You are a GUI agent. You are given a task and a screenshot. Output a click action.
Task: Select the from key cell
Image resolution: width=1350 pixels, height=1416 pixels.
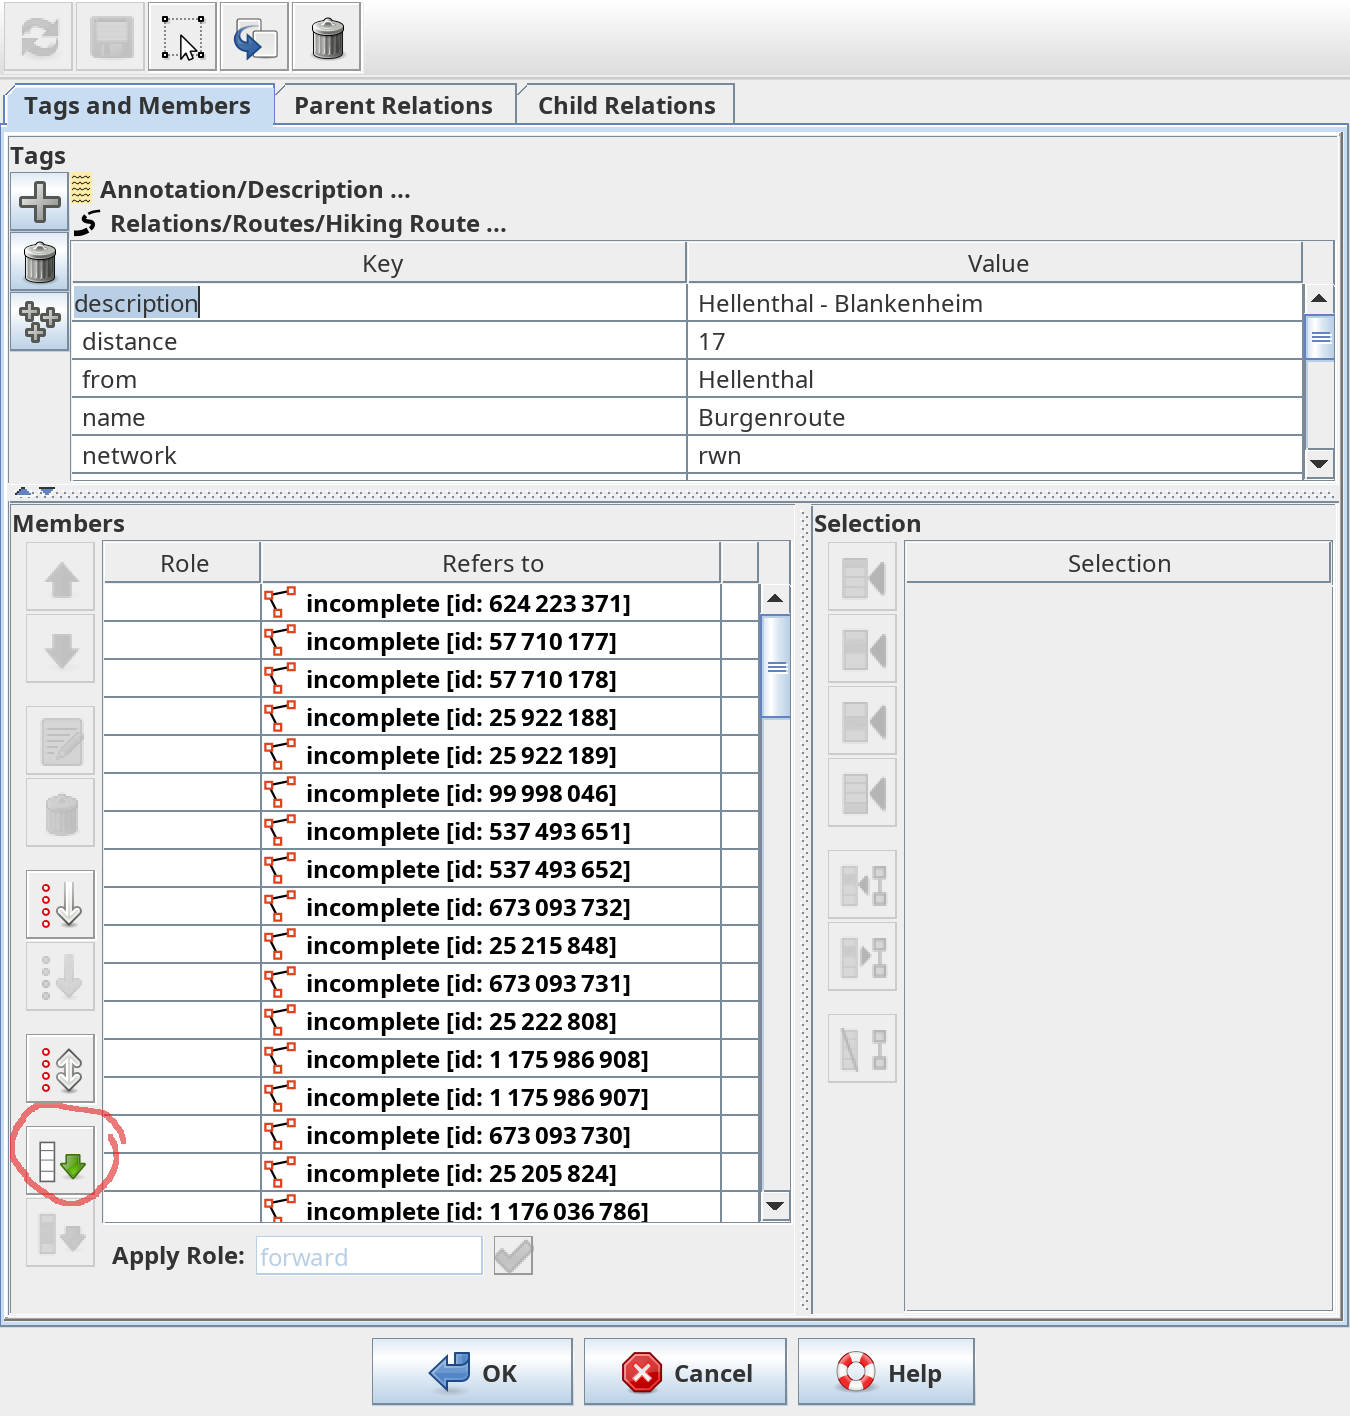379,379
